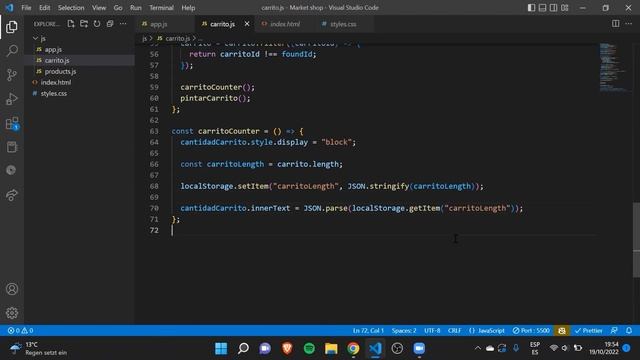Open the Terminal menu
This screenshot has height=360, width=640.
(161, 8)
